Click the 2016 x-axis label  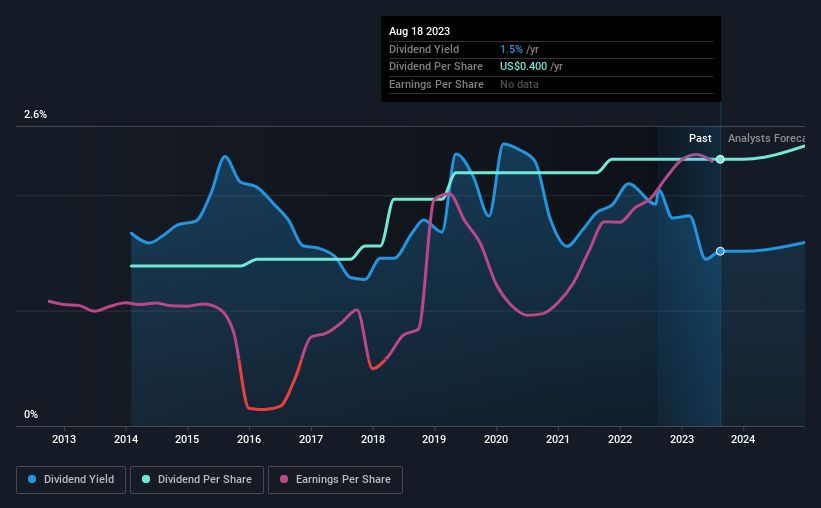coord(249,439)
